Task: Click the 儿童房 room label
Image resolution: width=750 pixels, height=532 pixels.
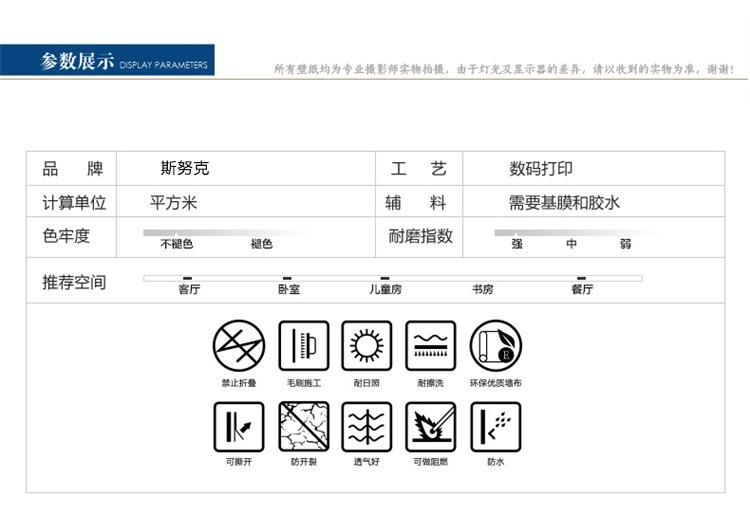Action: coord(385,289)
